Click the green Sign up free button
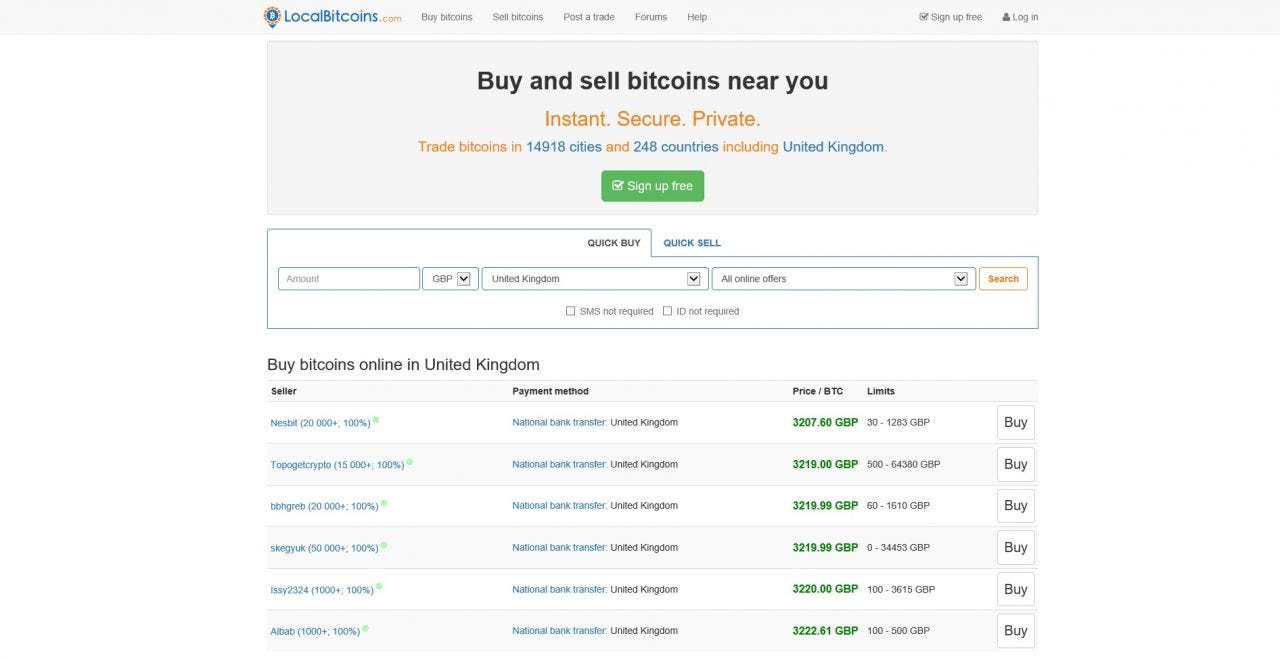This screenshot has height=659, width=1280. (652, 185)
